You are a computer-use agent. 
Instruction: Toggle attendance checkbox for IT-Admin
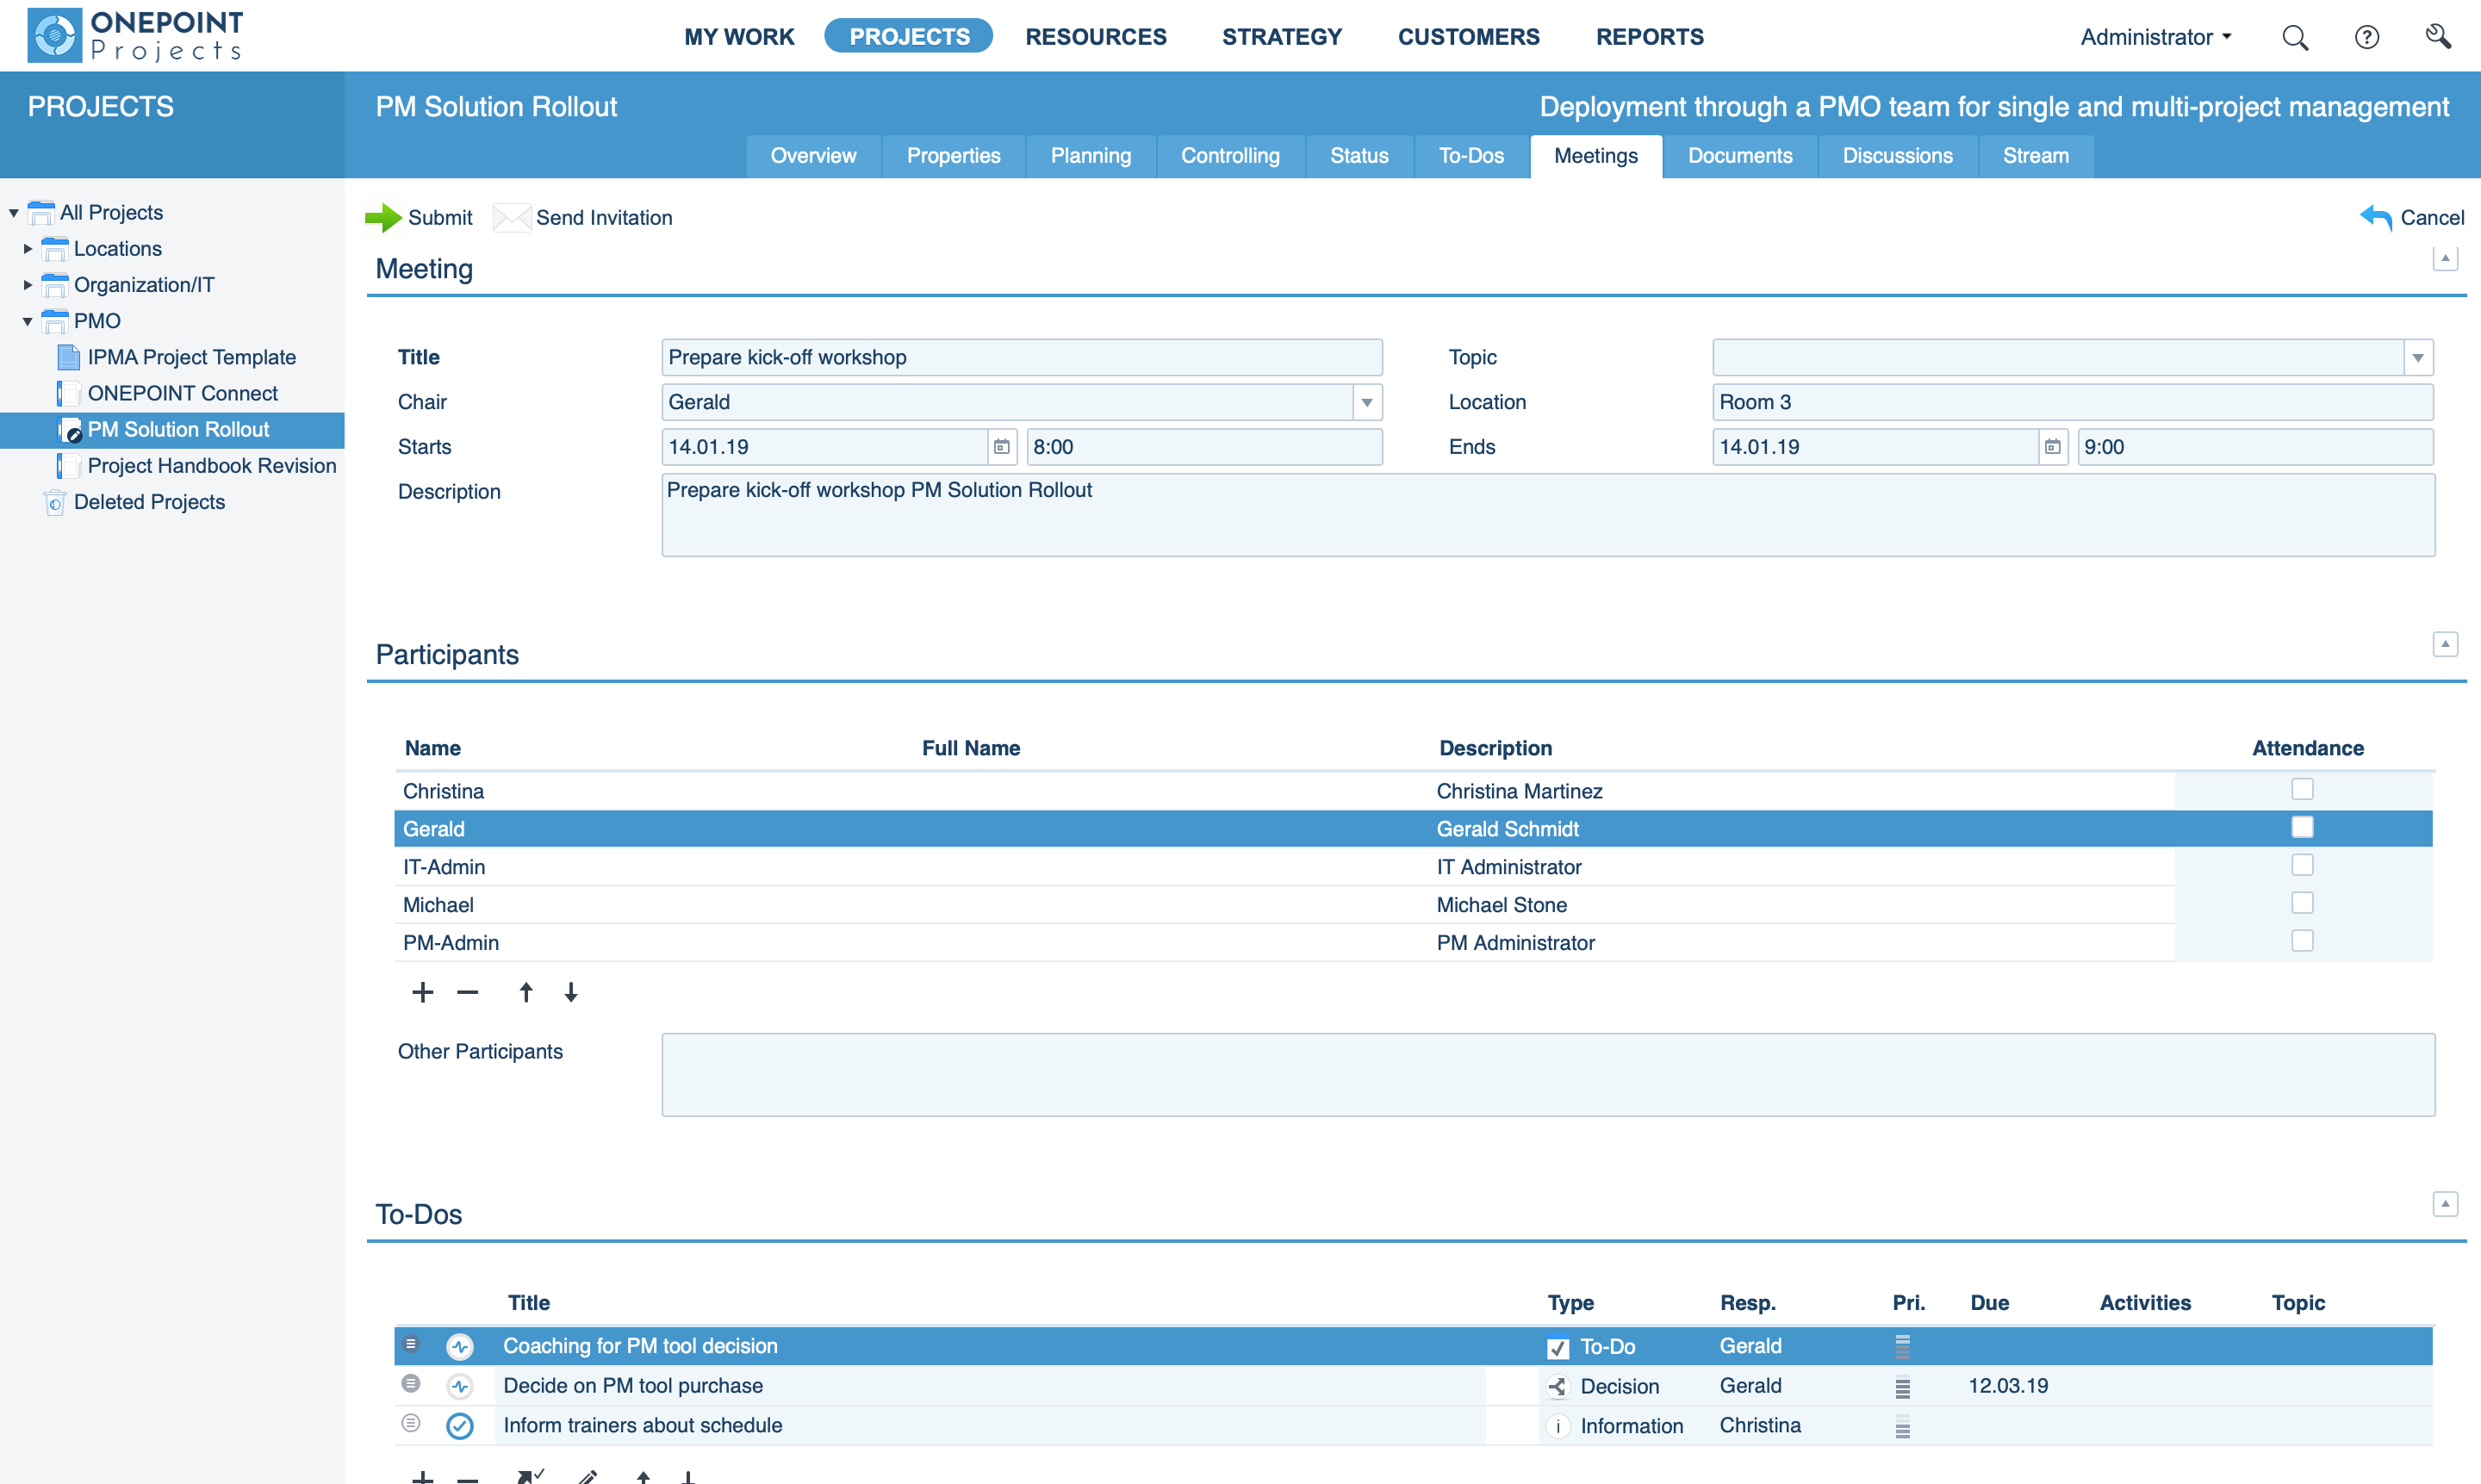2302,865
